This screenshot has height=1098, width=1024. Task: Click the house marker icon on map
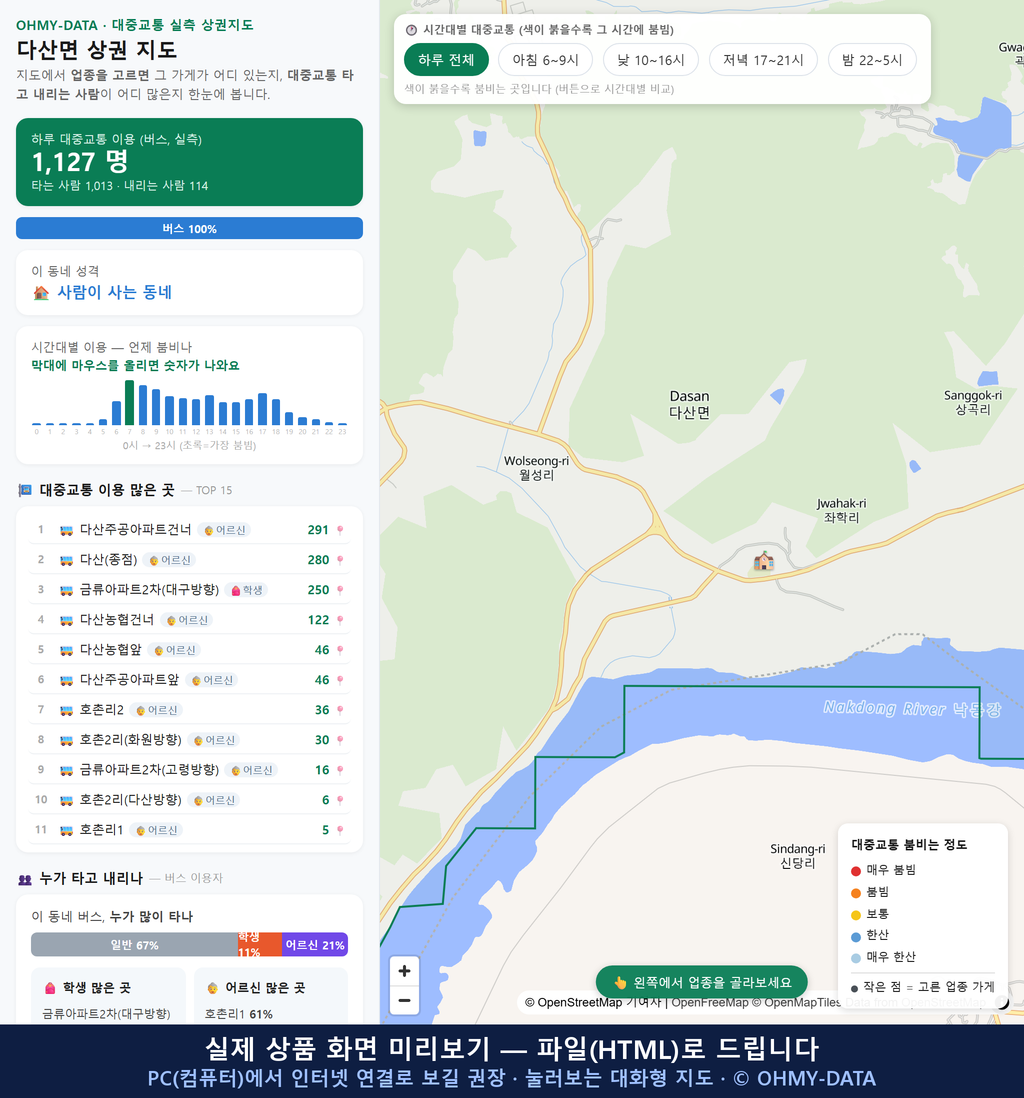(x=763, y=560)
